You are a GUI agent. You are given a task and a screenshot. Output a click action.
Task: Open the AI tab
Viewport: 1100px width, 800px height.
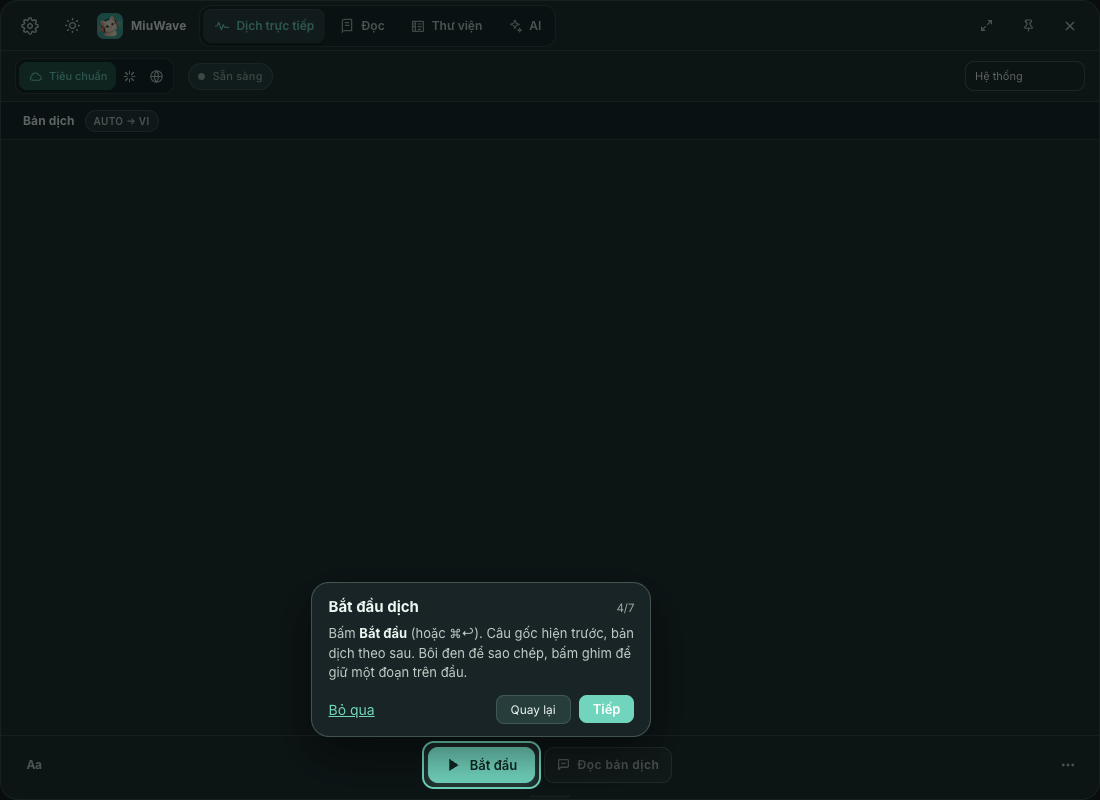click(x=525, y=26)
